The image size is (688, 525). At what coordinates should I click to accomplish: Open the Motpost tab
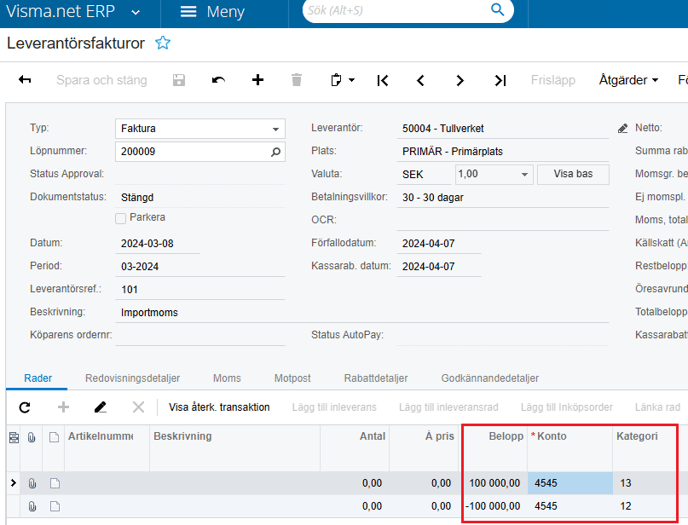tap(292, 378)
